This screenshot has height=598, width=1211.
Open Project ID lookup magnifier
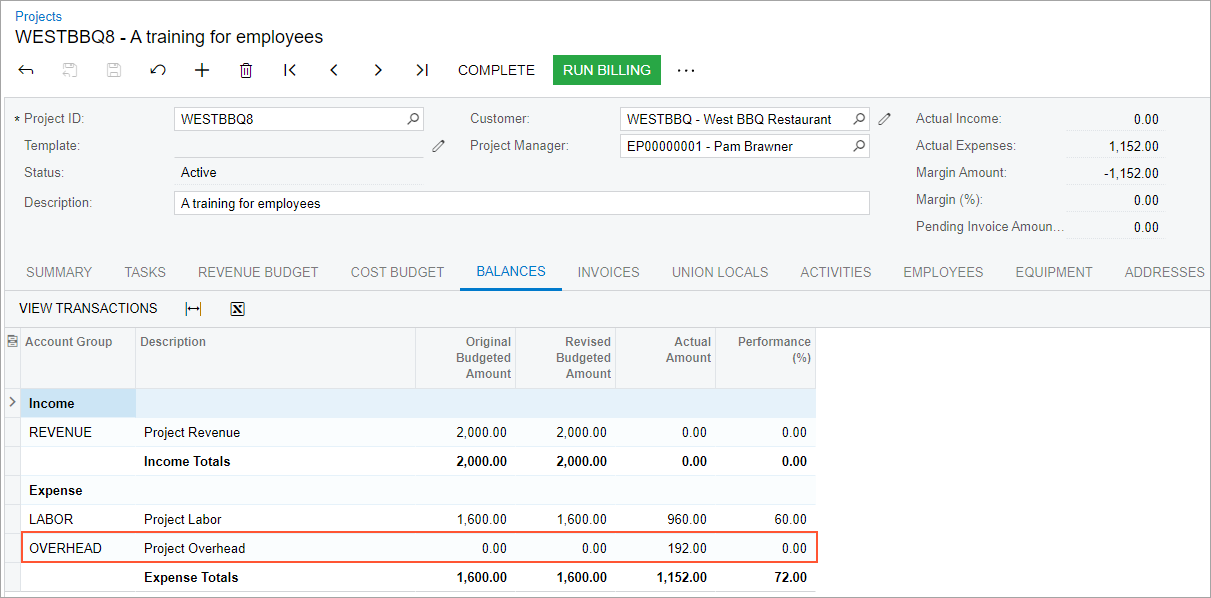[x=413, y=119]
